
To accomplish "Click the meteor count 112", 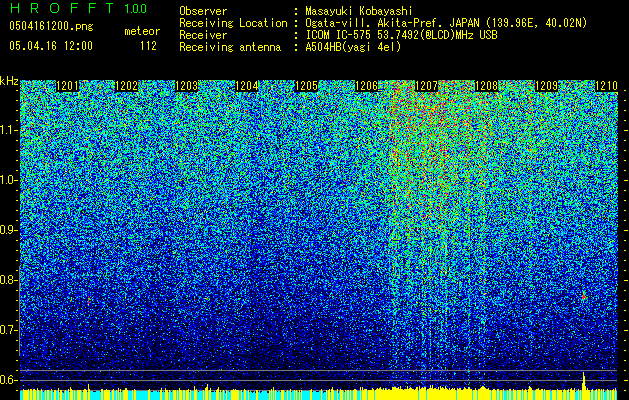I will point(148,46).
